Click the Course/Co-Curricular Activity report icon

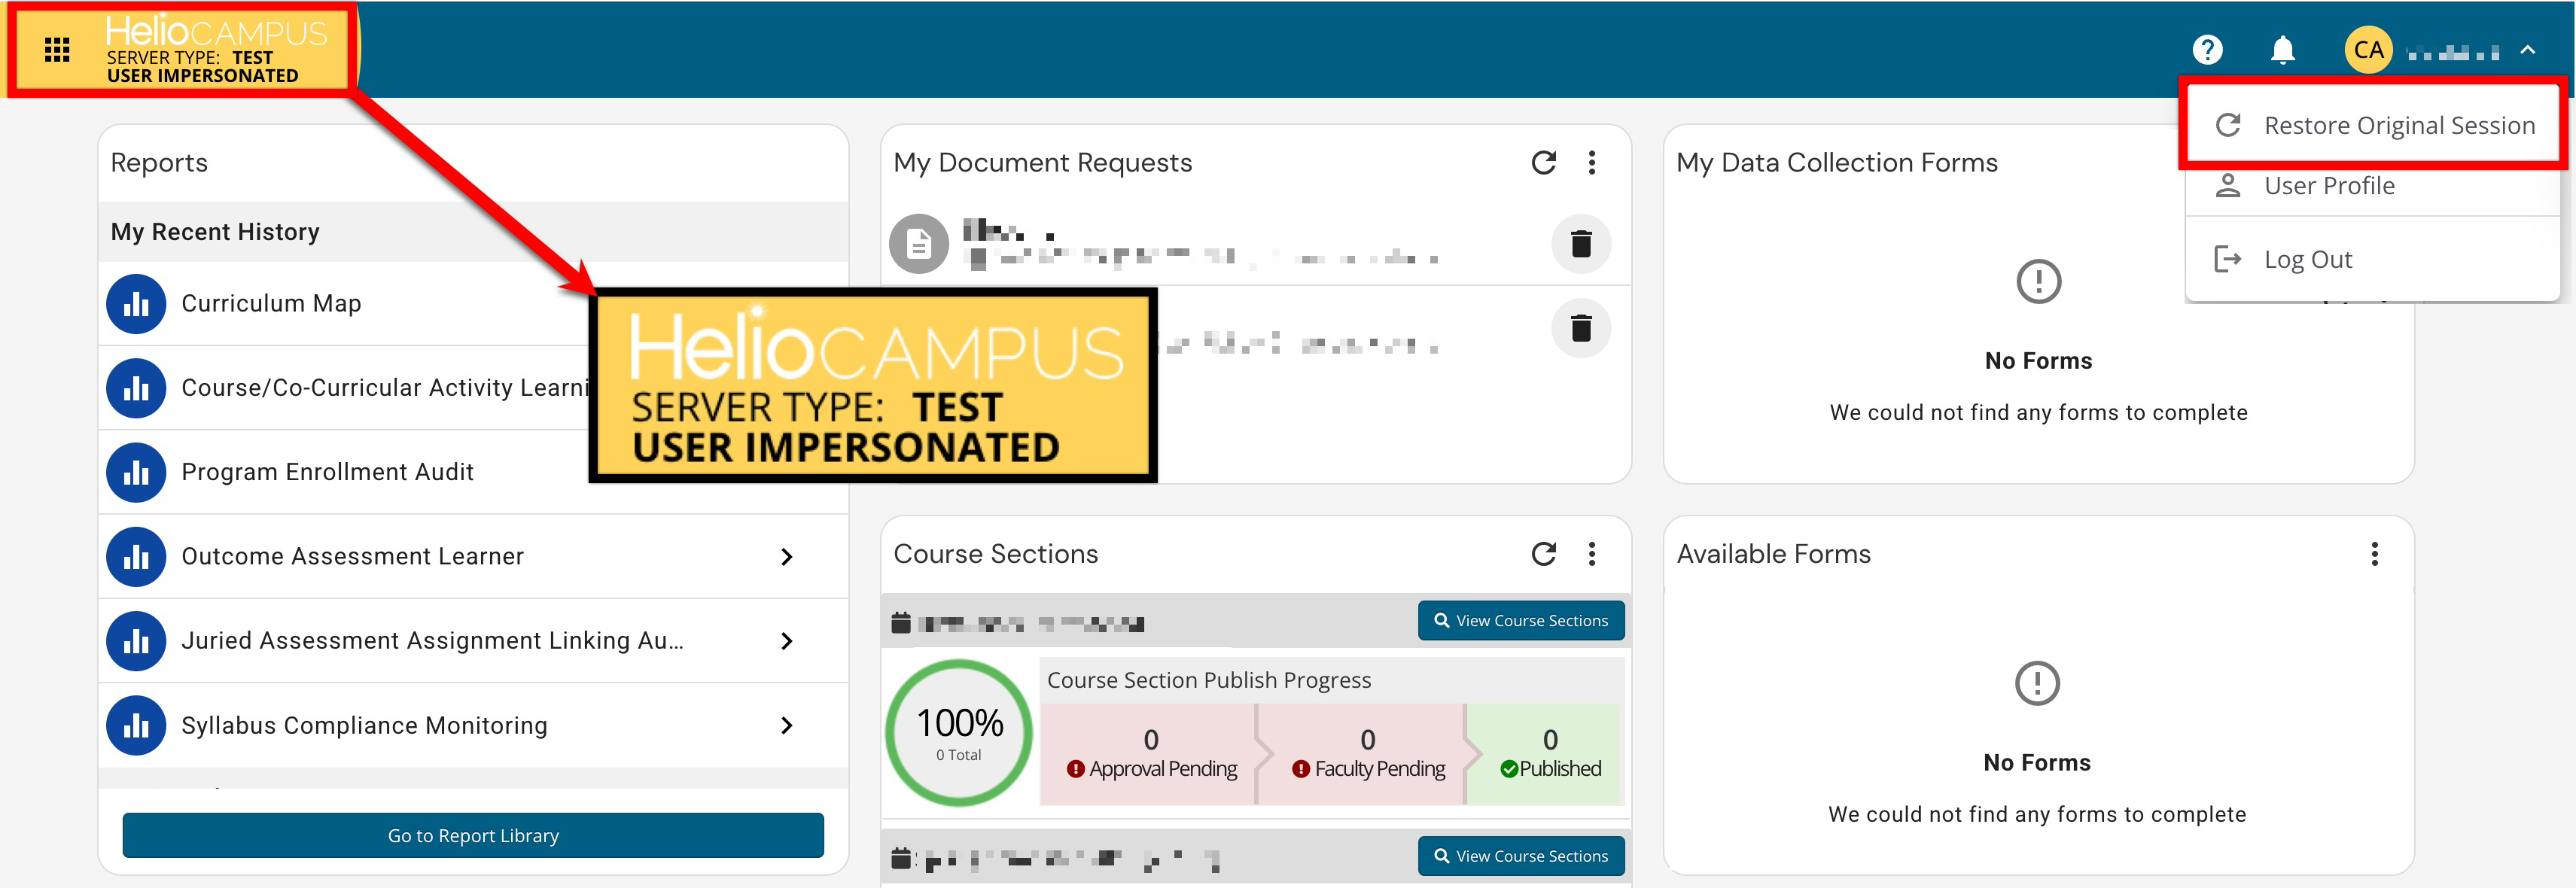136,388
